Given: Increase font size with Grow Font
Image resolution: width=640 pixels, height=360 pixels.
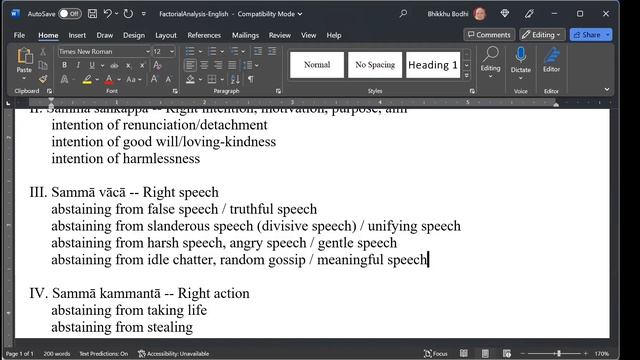Looking at the screenshot, I should coord(154,79).
